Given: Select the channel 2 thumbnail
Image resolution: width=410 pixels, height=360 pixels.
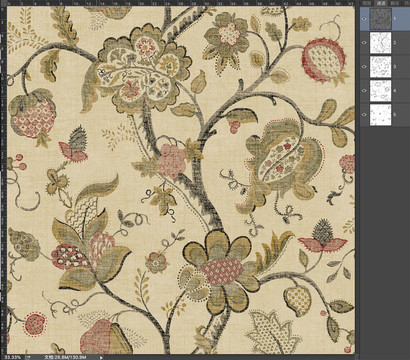Looking at the screenshot, I should pyautogui.click(x=380, y=43).
